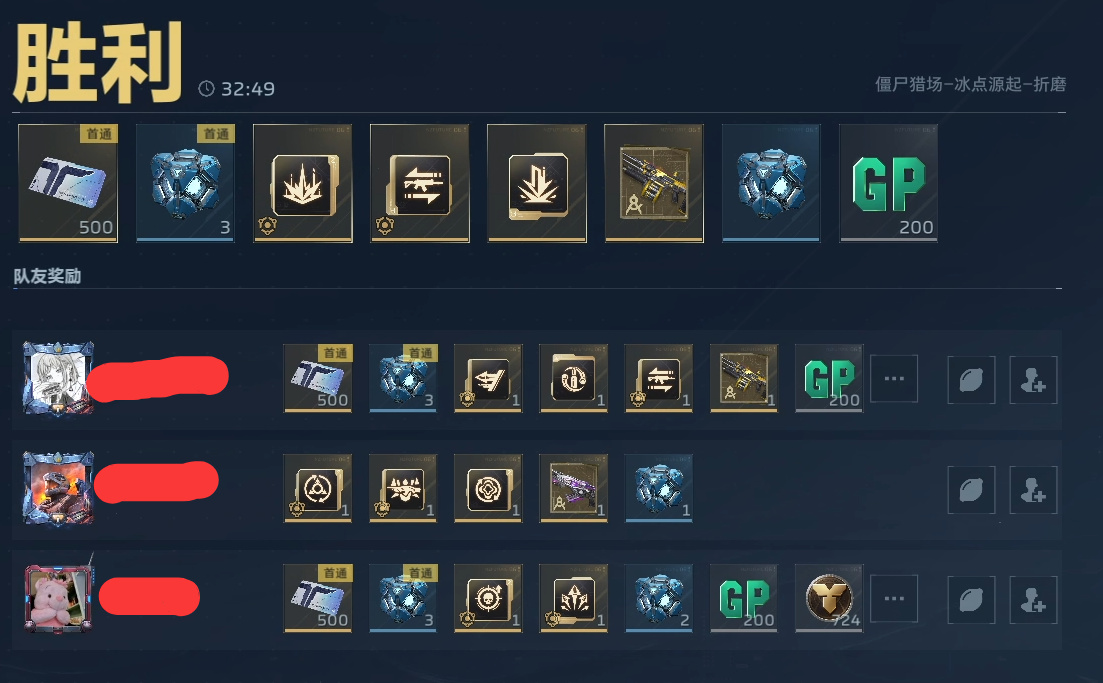Click the first teammate's GP 200 reward

[x=829, y=378]
